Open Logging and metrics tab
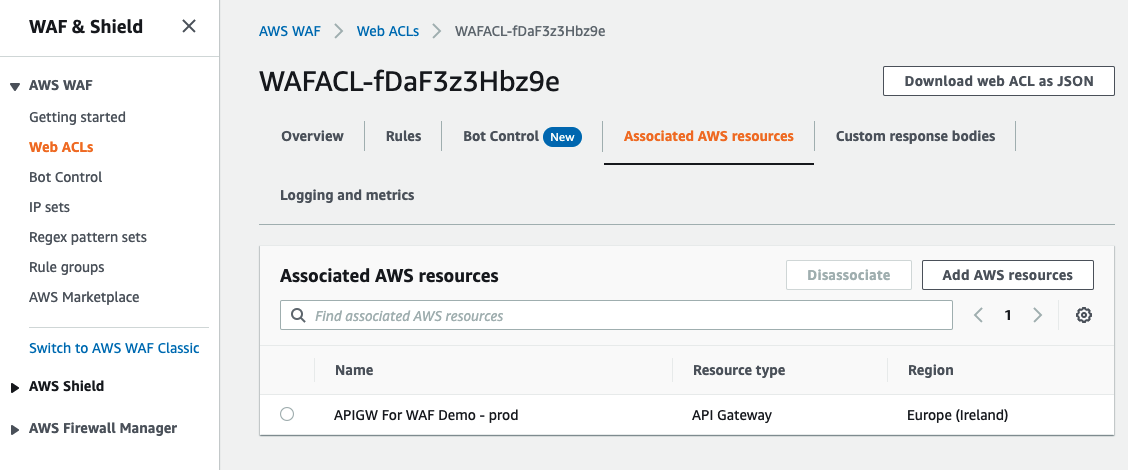This screenshot has width=1128, height=470. point(347,195)
